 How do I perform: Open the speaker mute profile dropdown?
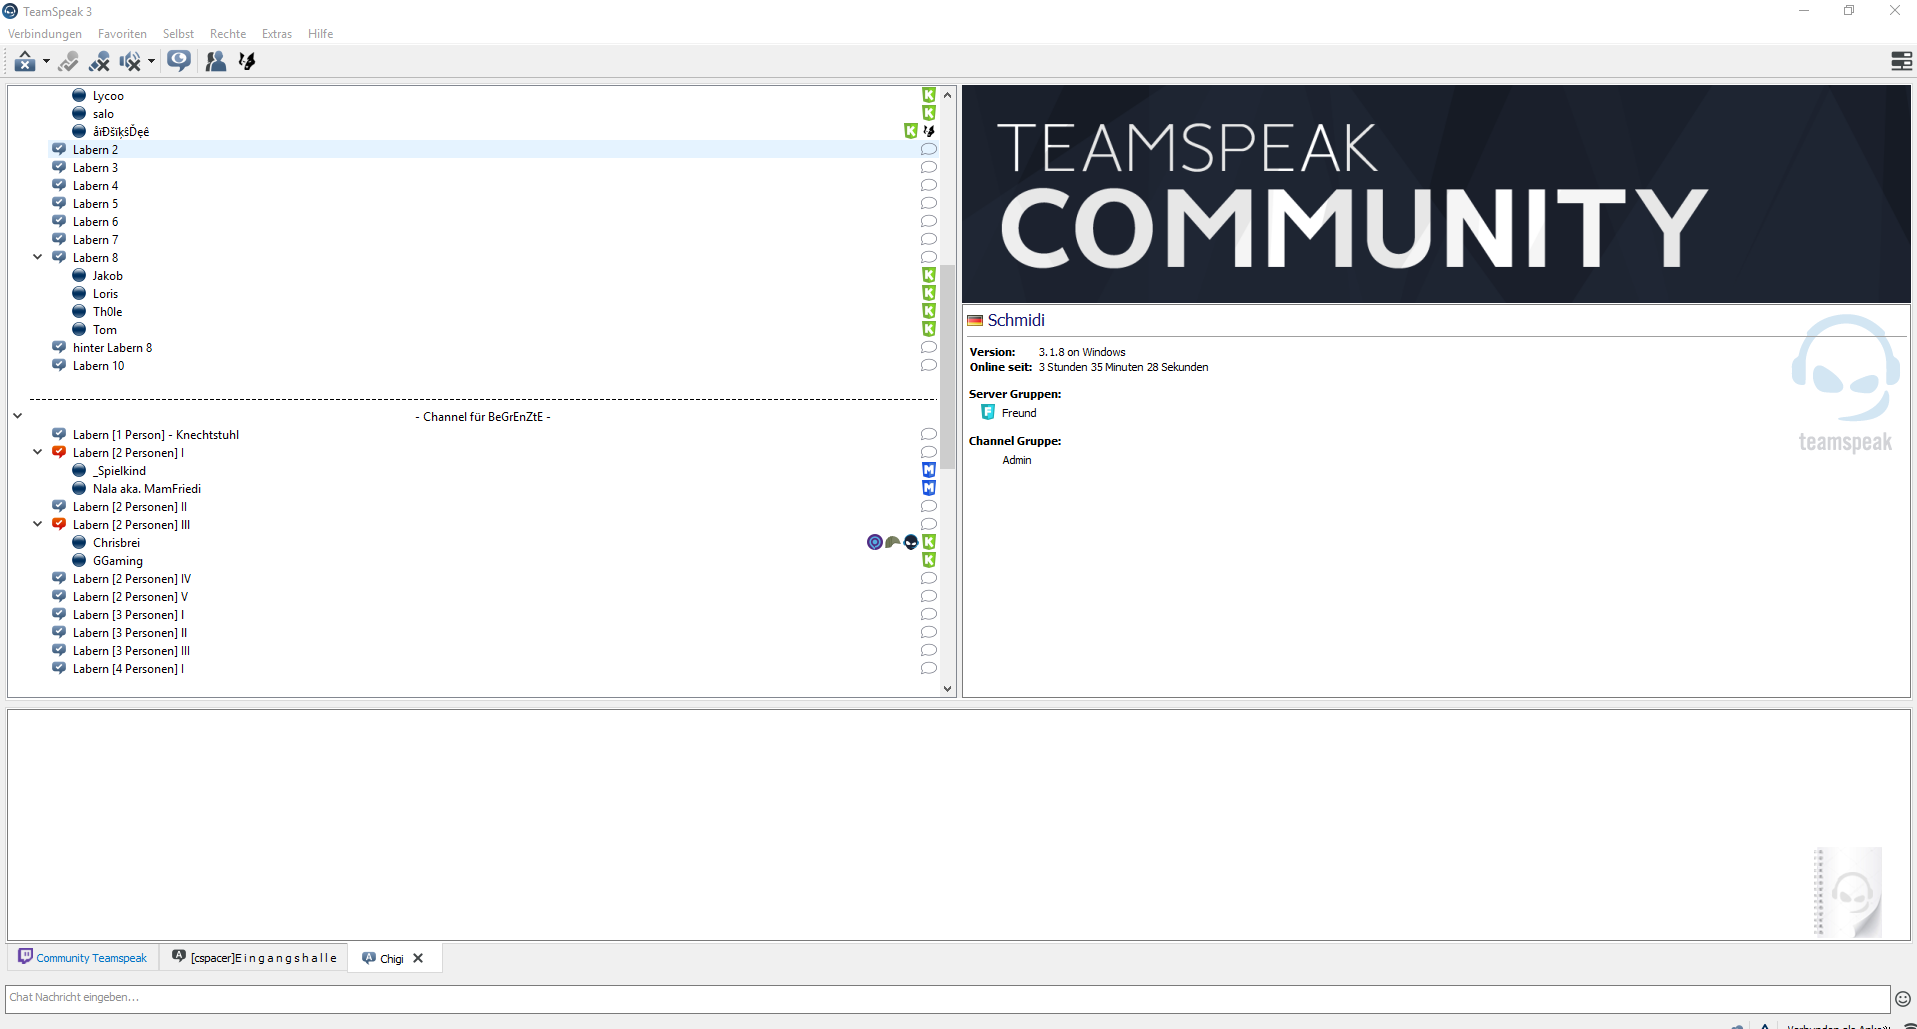[151, 62]
